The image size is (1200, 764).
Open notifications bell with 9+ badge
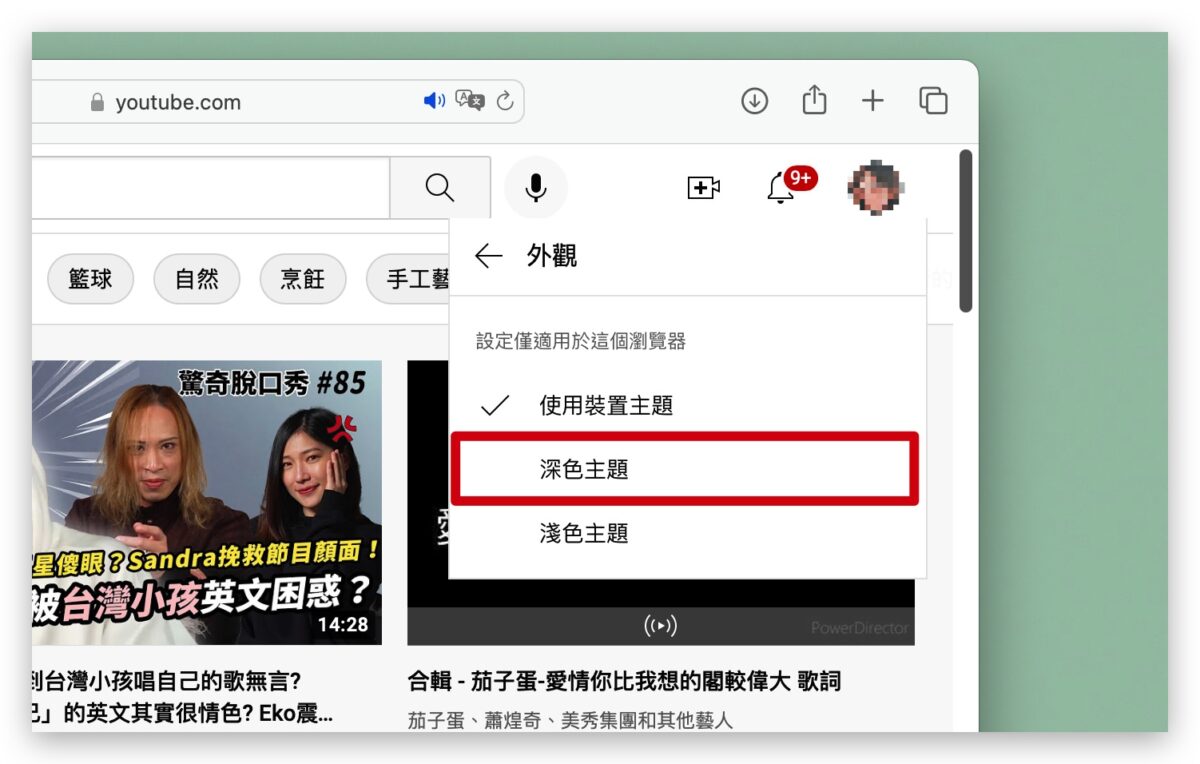pos(781,187)
